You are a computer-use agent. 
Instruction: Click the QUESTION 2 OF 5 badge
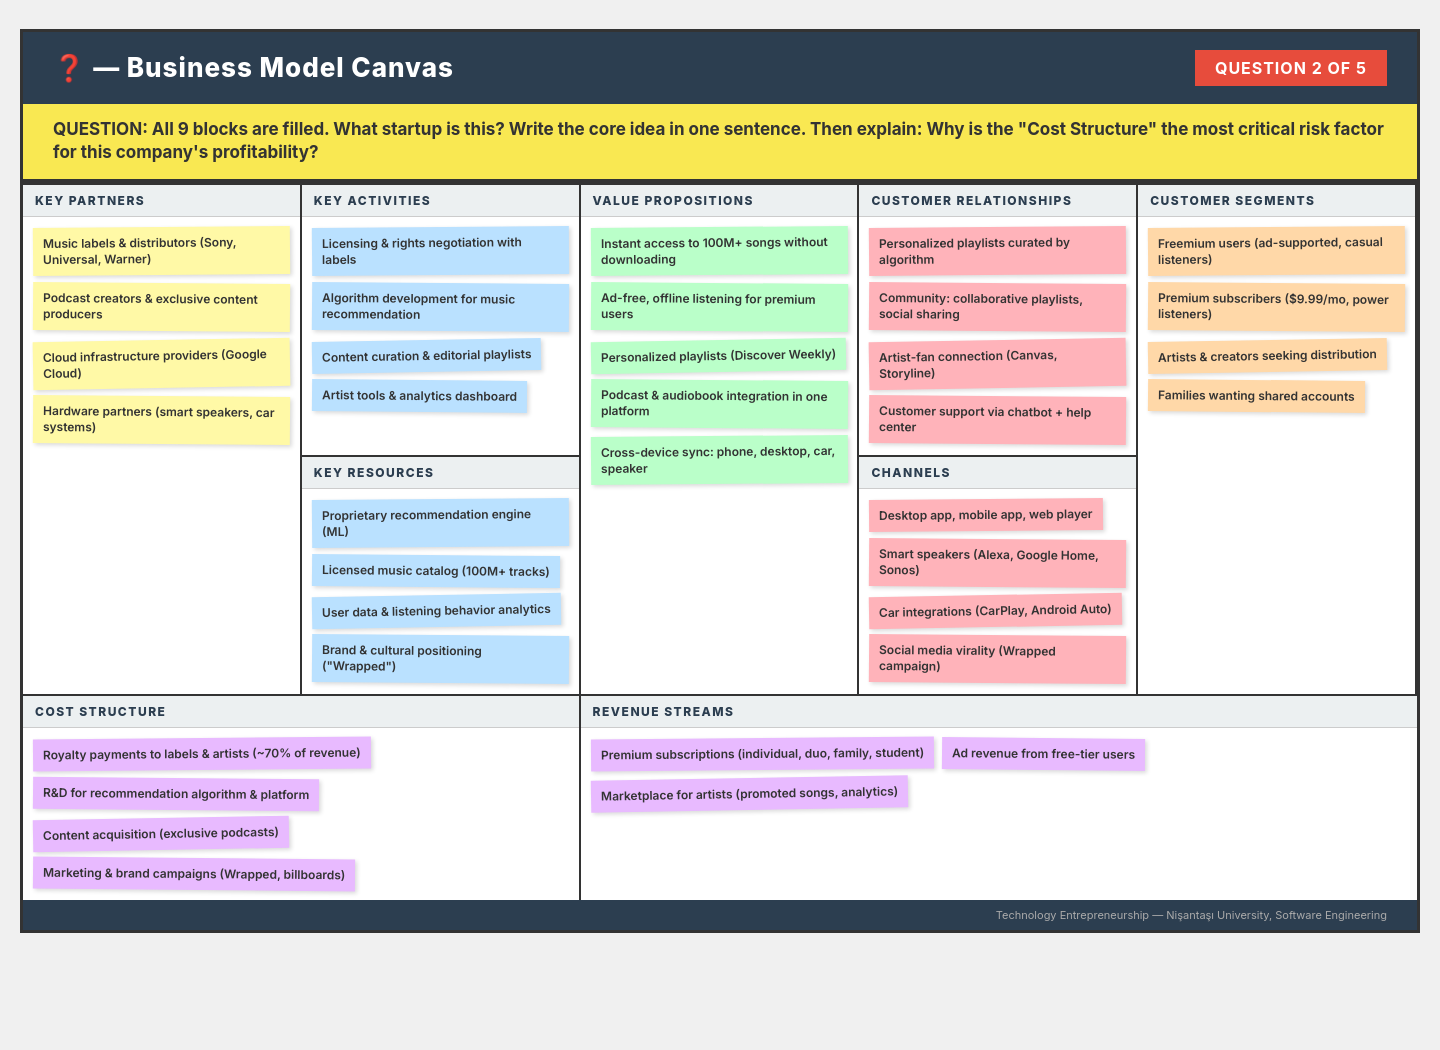[x=1290, y=68]
